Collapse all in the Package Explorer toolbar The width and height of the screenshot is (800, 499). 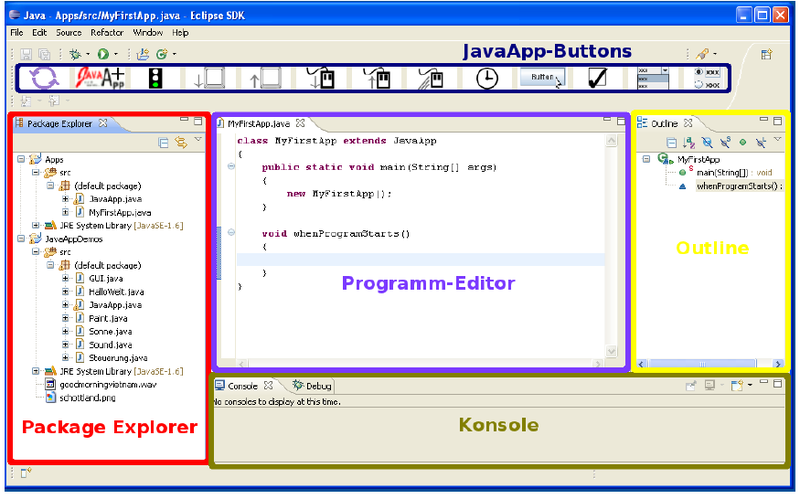click(x=163, y=143)
